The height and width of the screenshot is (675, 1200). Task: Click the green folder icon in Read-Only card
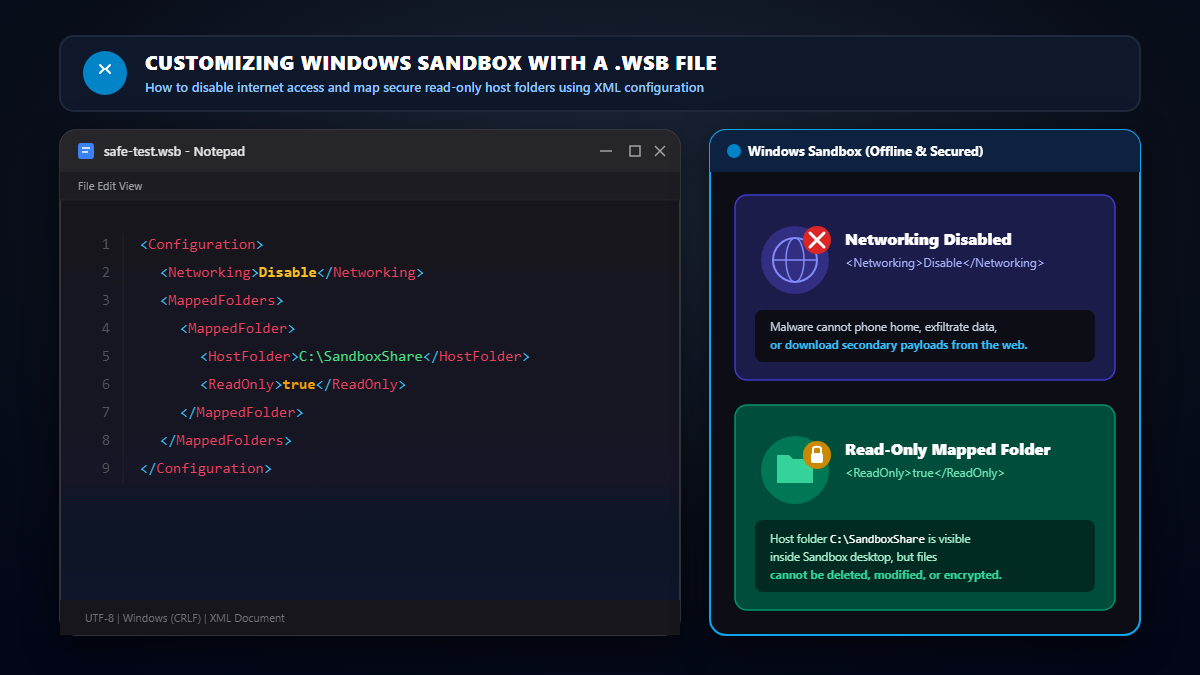(x=795, y=470)
